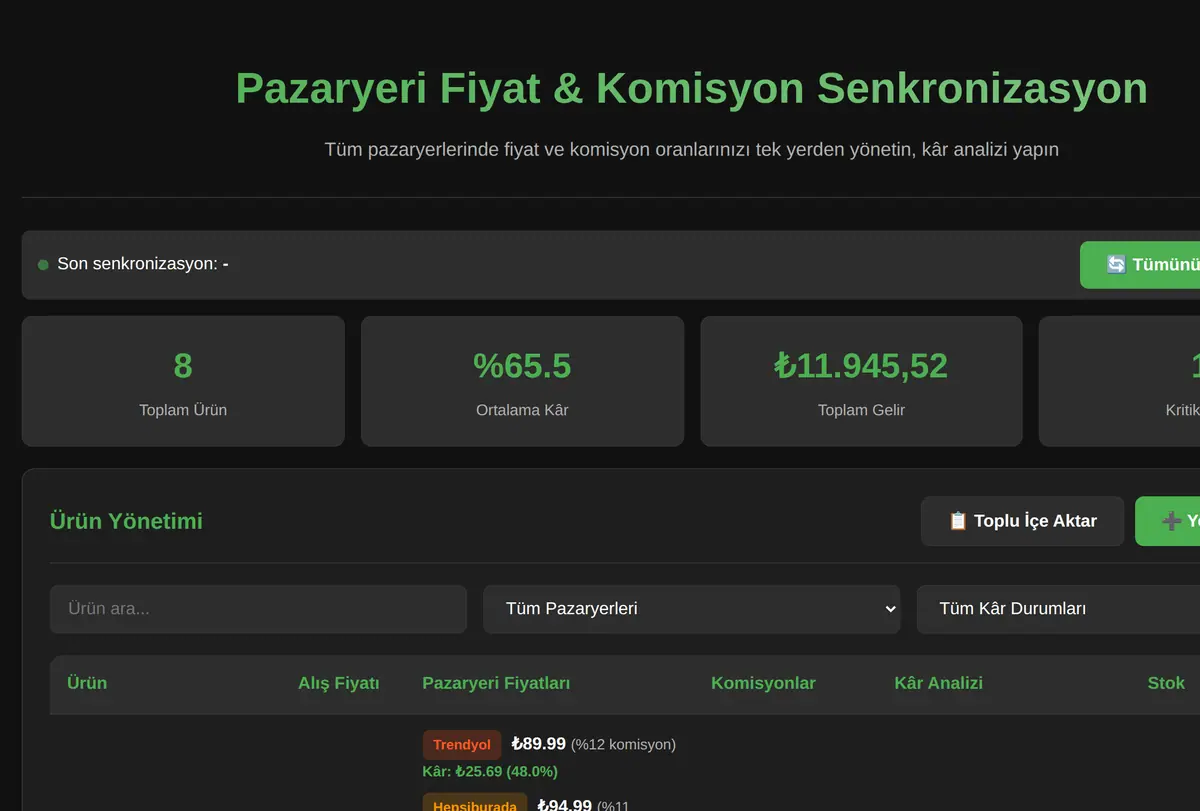Select the Toplam Ürün stat card
Viewport: 1200px width, 811px height.
pos(183,381)
